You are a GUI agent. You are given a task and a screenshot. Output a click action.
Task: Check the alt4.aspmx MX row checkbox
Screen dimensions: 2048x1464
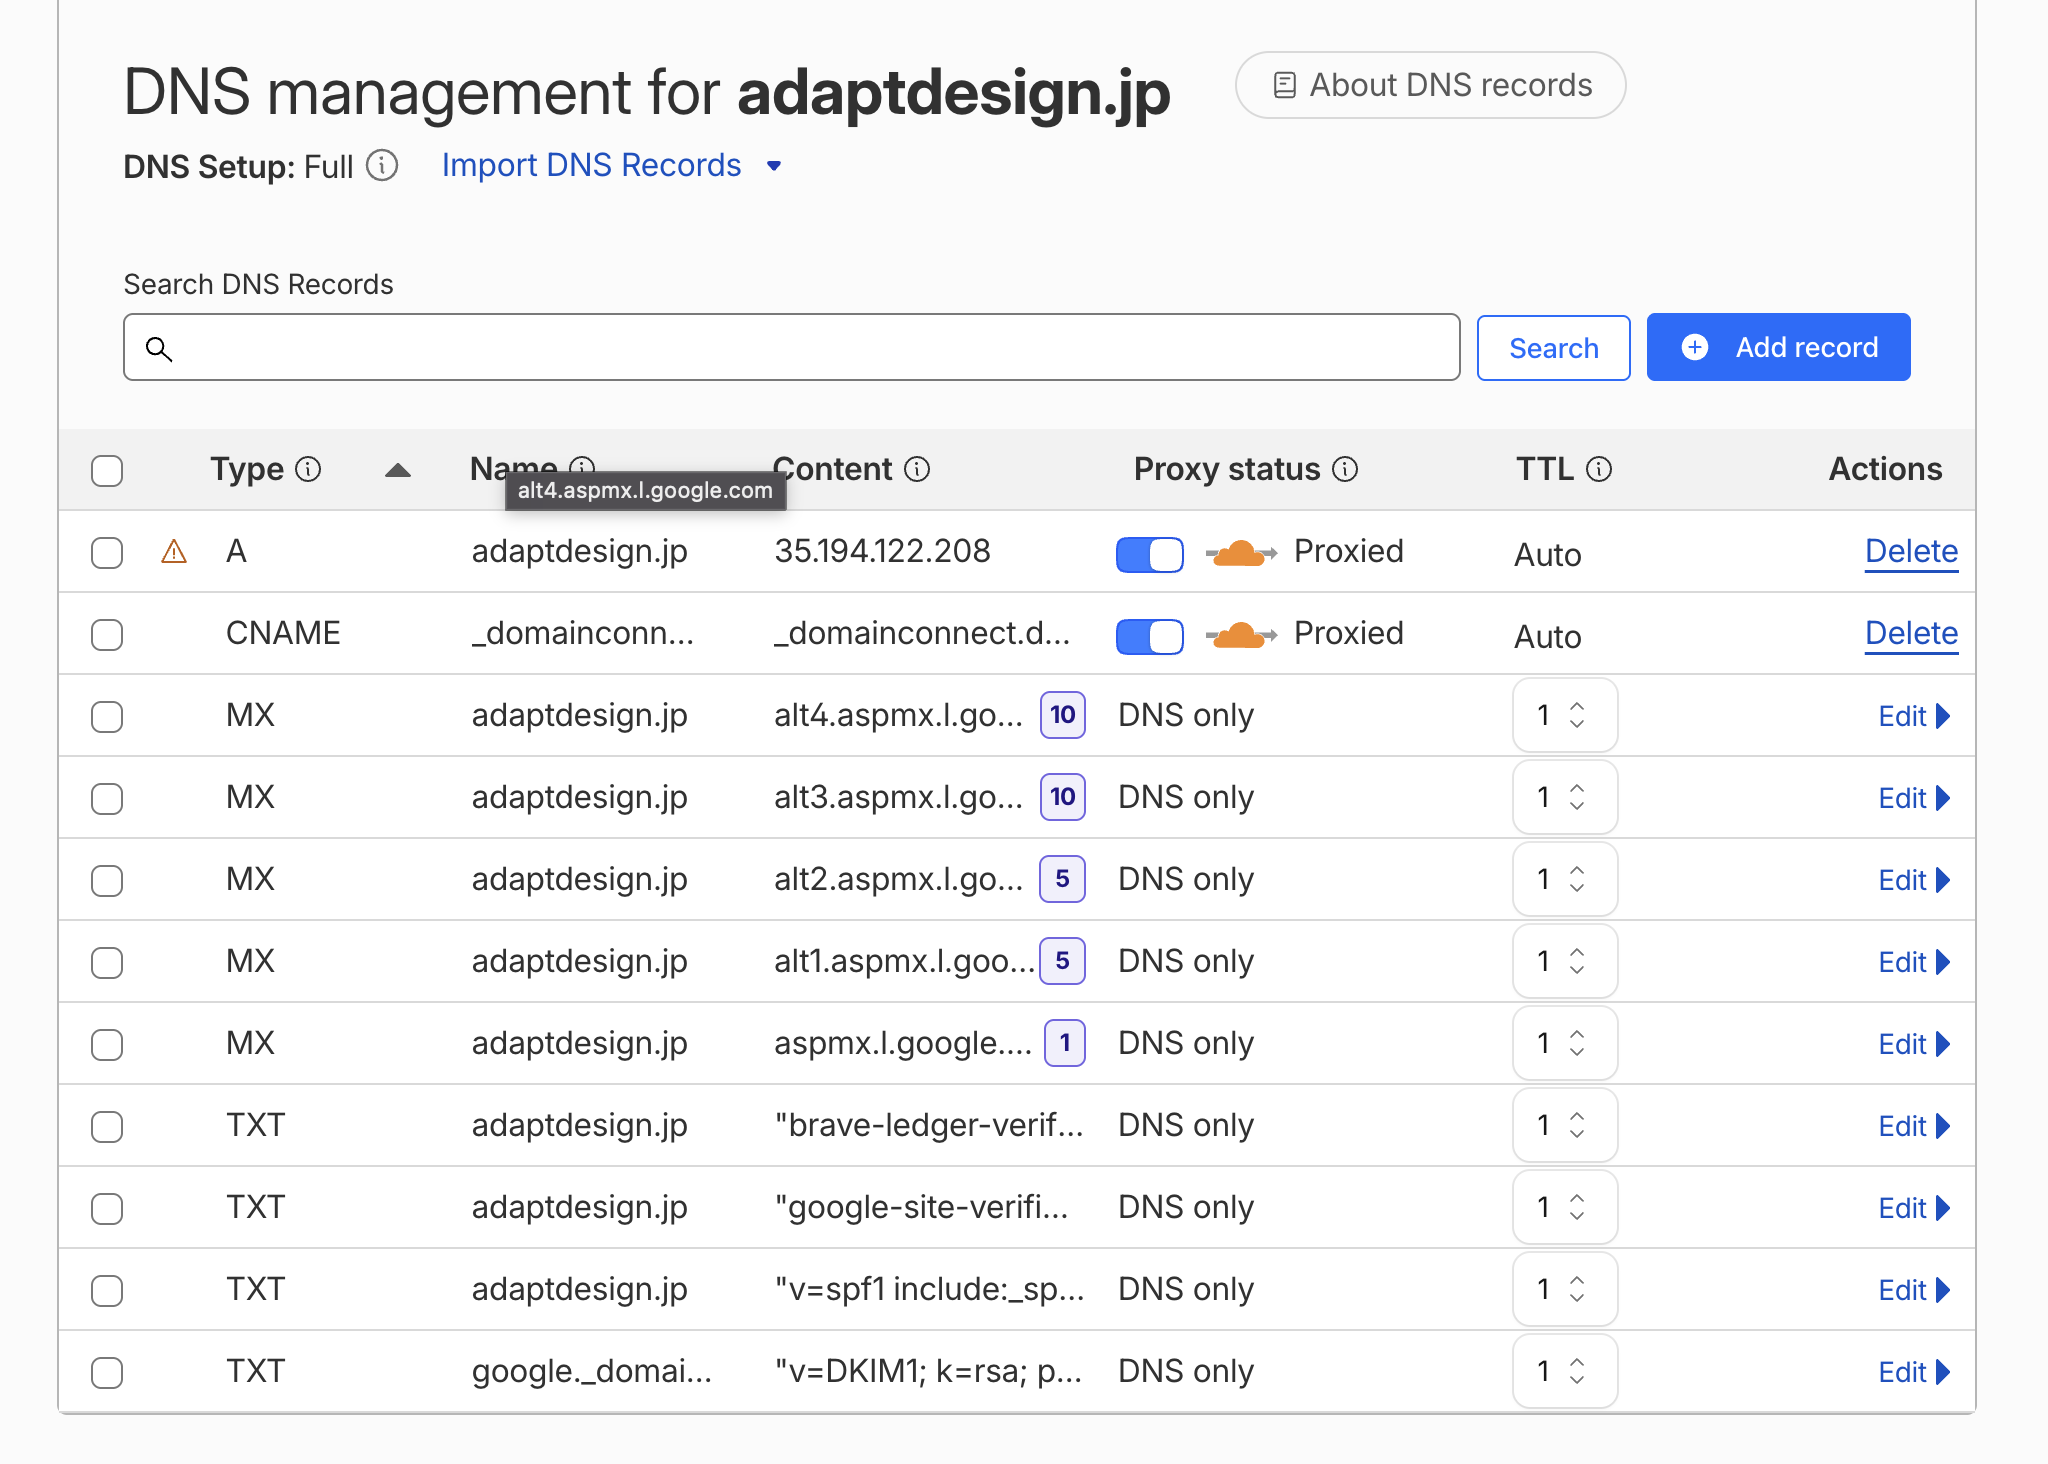pos(107,717)
